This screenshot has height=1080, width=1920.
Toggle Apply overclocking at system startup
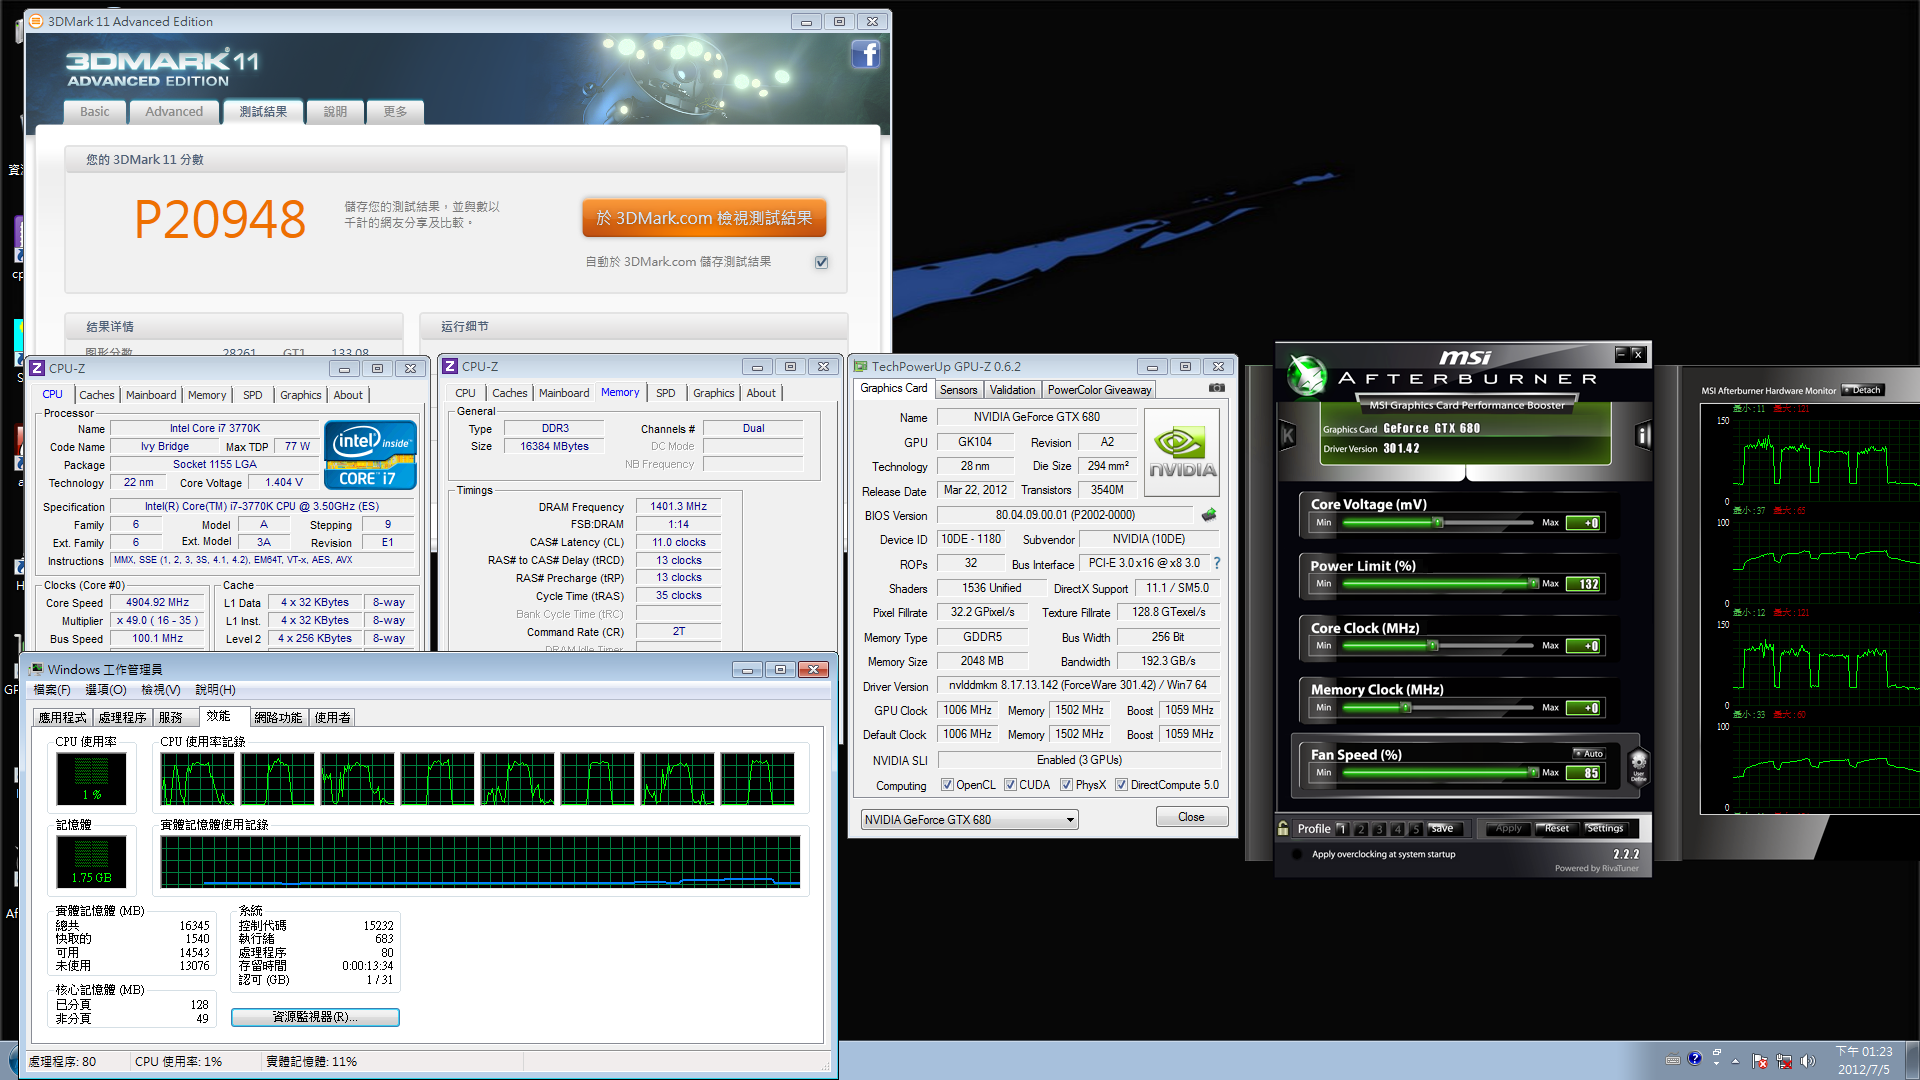click(x=1297, y=854)
